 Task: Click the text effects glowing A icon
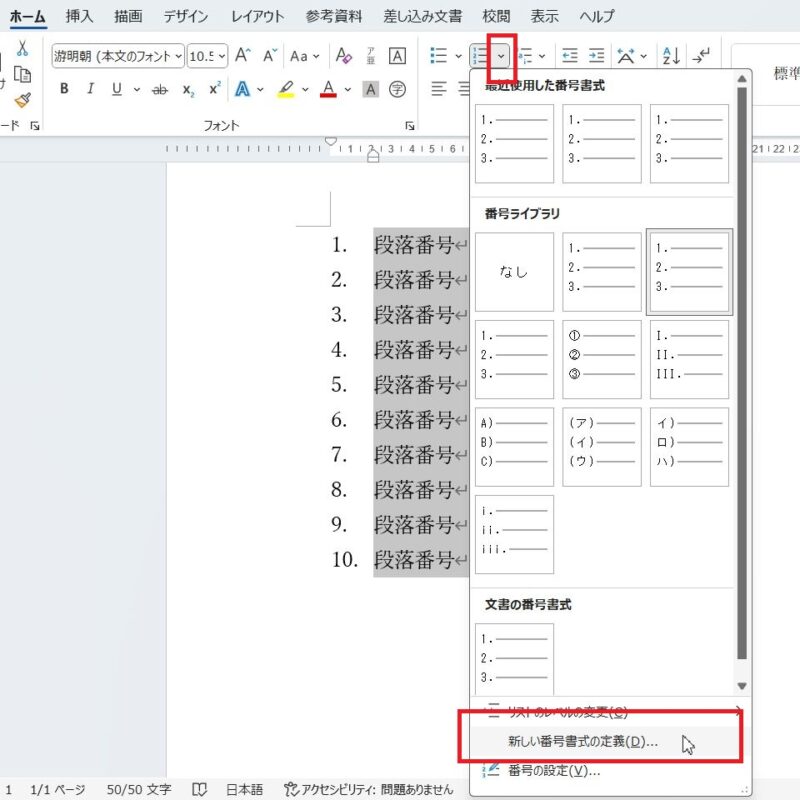coord(242,89)
